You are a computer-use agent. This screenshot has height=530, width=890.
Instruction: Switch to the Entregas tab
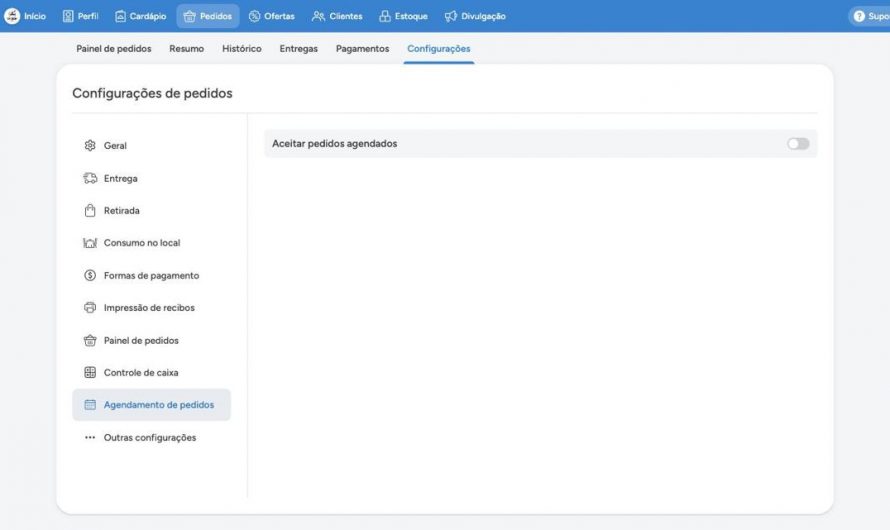pyautogui.click(x=299, y=49)
